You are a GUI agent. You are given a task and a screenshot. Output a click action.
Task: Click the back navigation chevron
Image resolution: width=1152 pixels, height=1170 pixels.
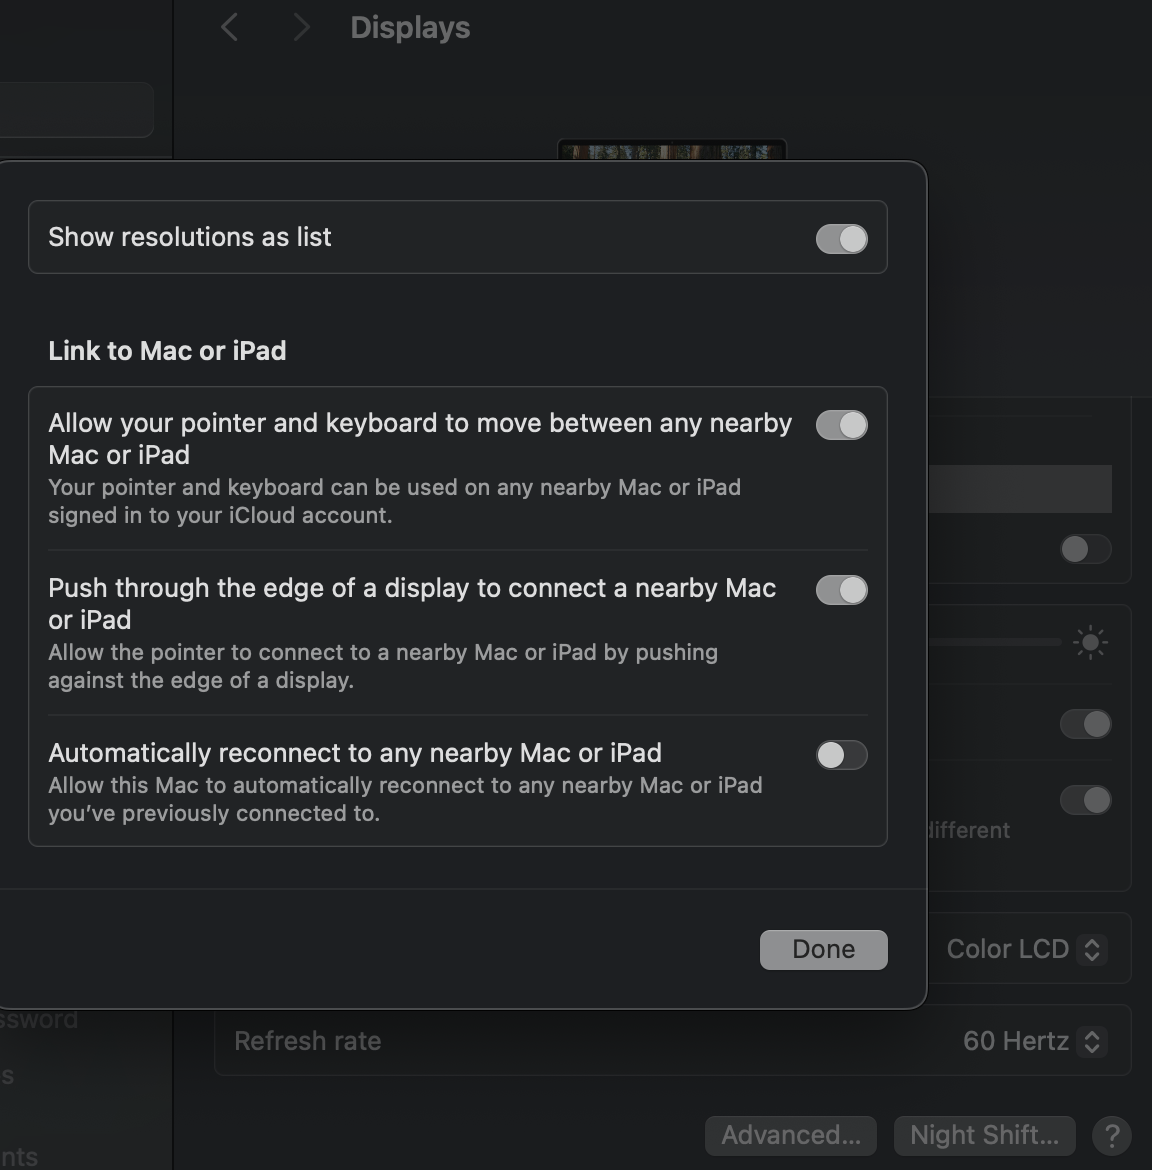tap(229, 27)
